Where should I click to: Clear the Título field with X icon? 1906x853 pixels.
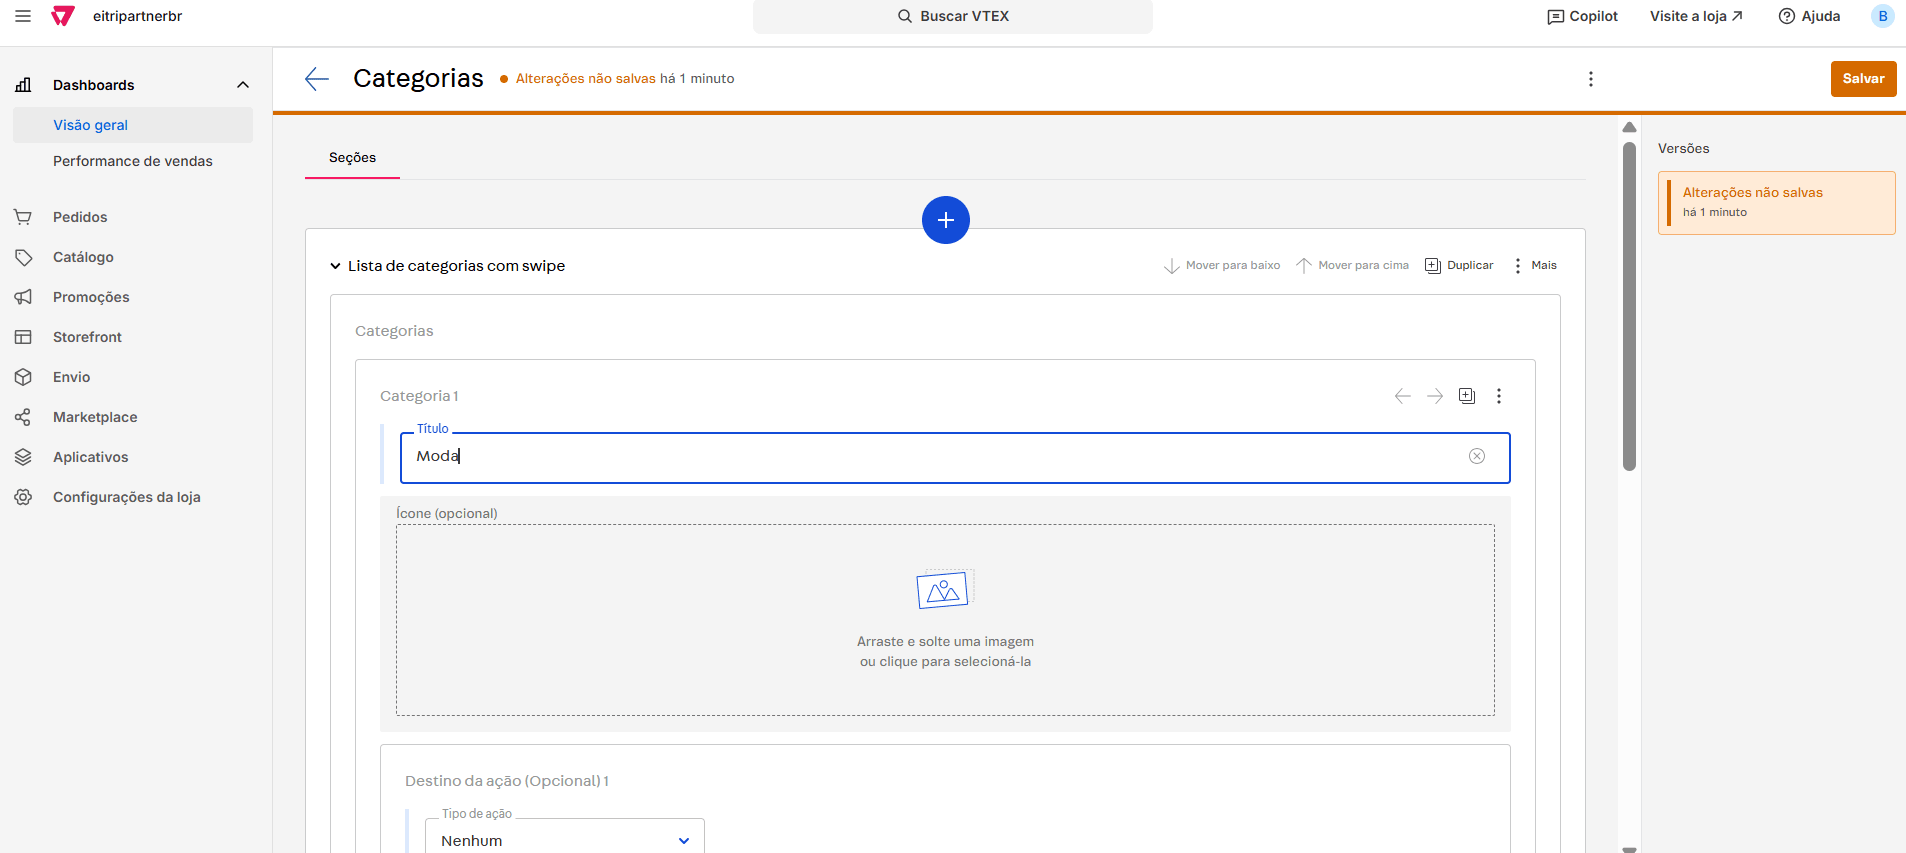pos(1476,456)
